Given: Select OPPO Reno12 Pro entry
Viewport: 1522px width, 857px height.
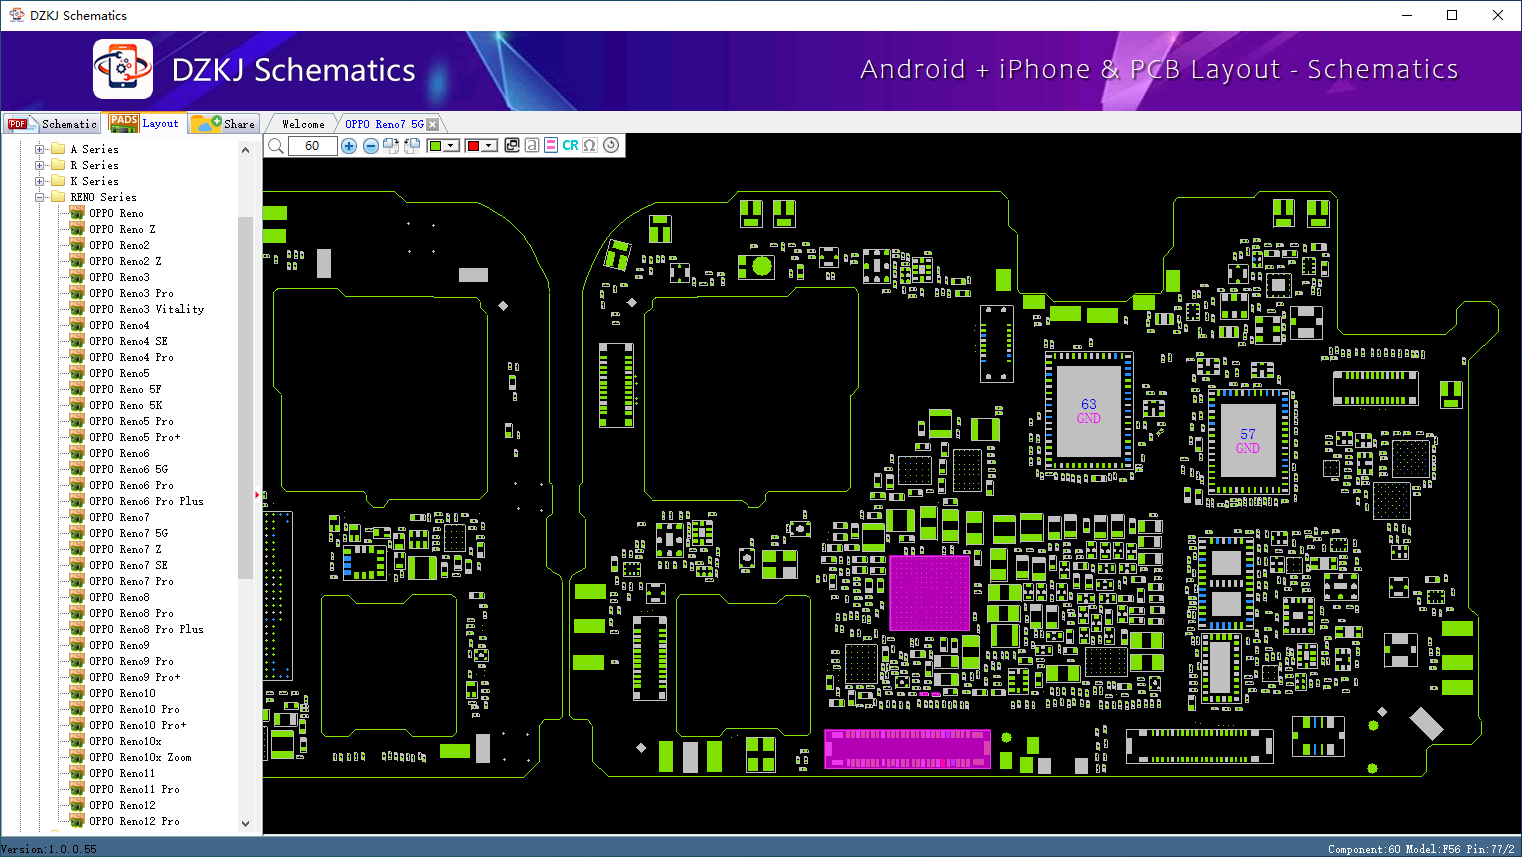Looking at the screenshot, I should 134,821.
